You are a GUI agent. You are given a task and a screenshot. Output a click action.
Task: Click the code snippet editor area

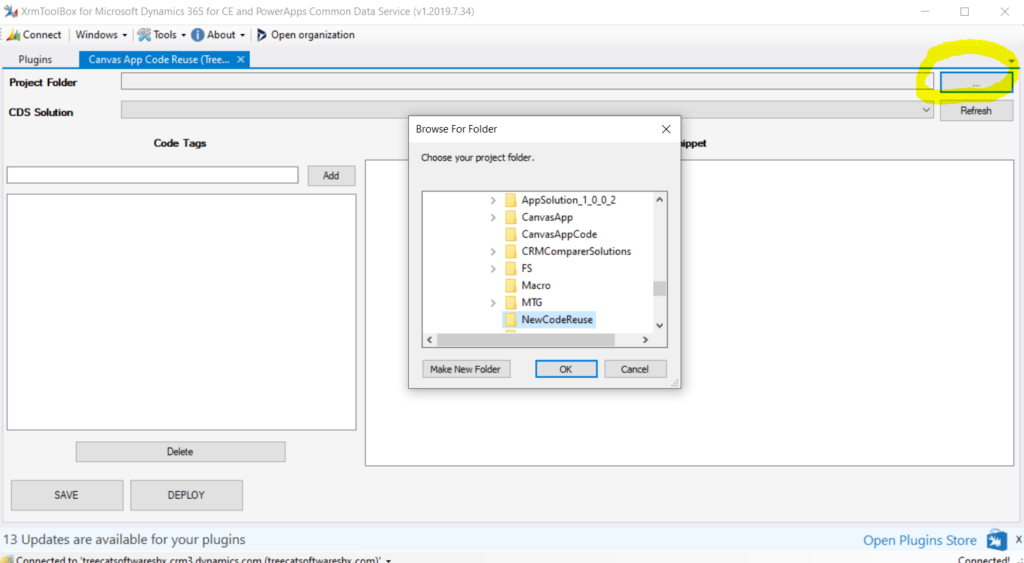(689, 312)
